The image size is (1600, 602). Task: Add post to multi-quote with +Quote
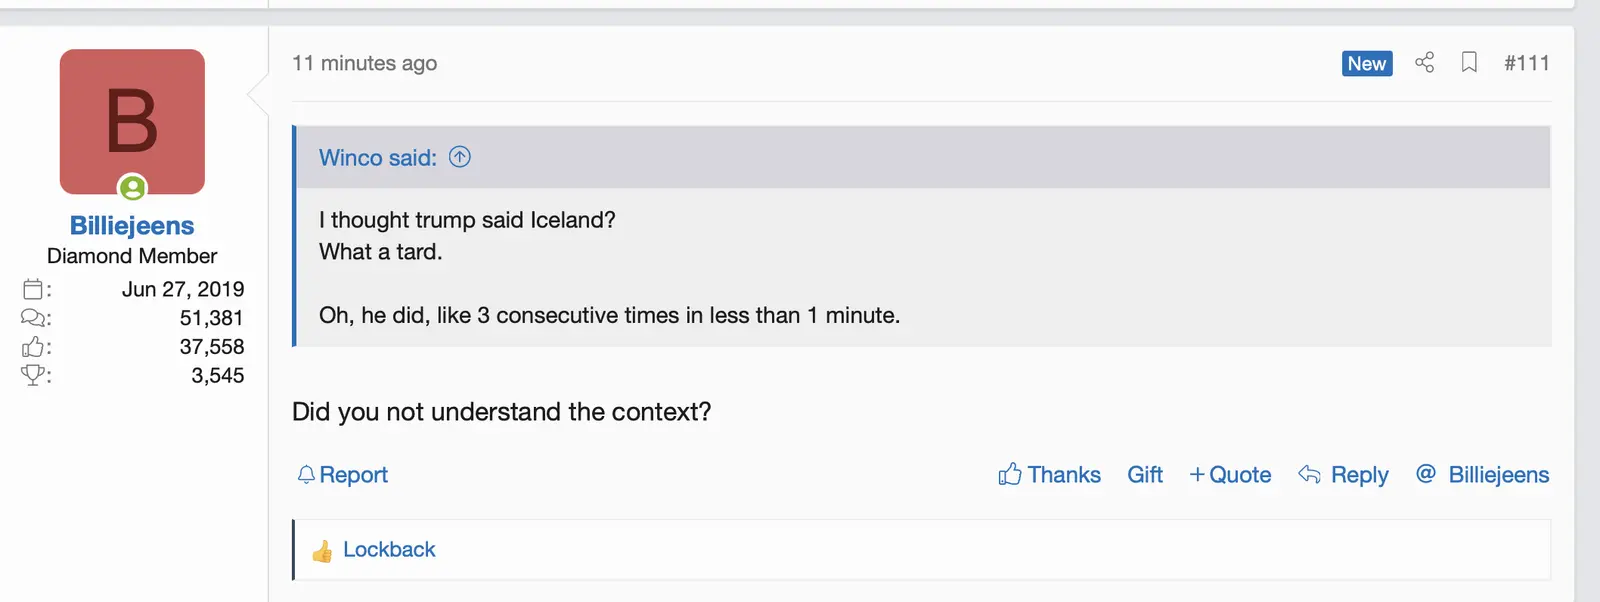coord(1230,475)
